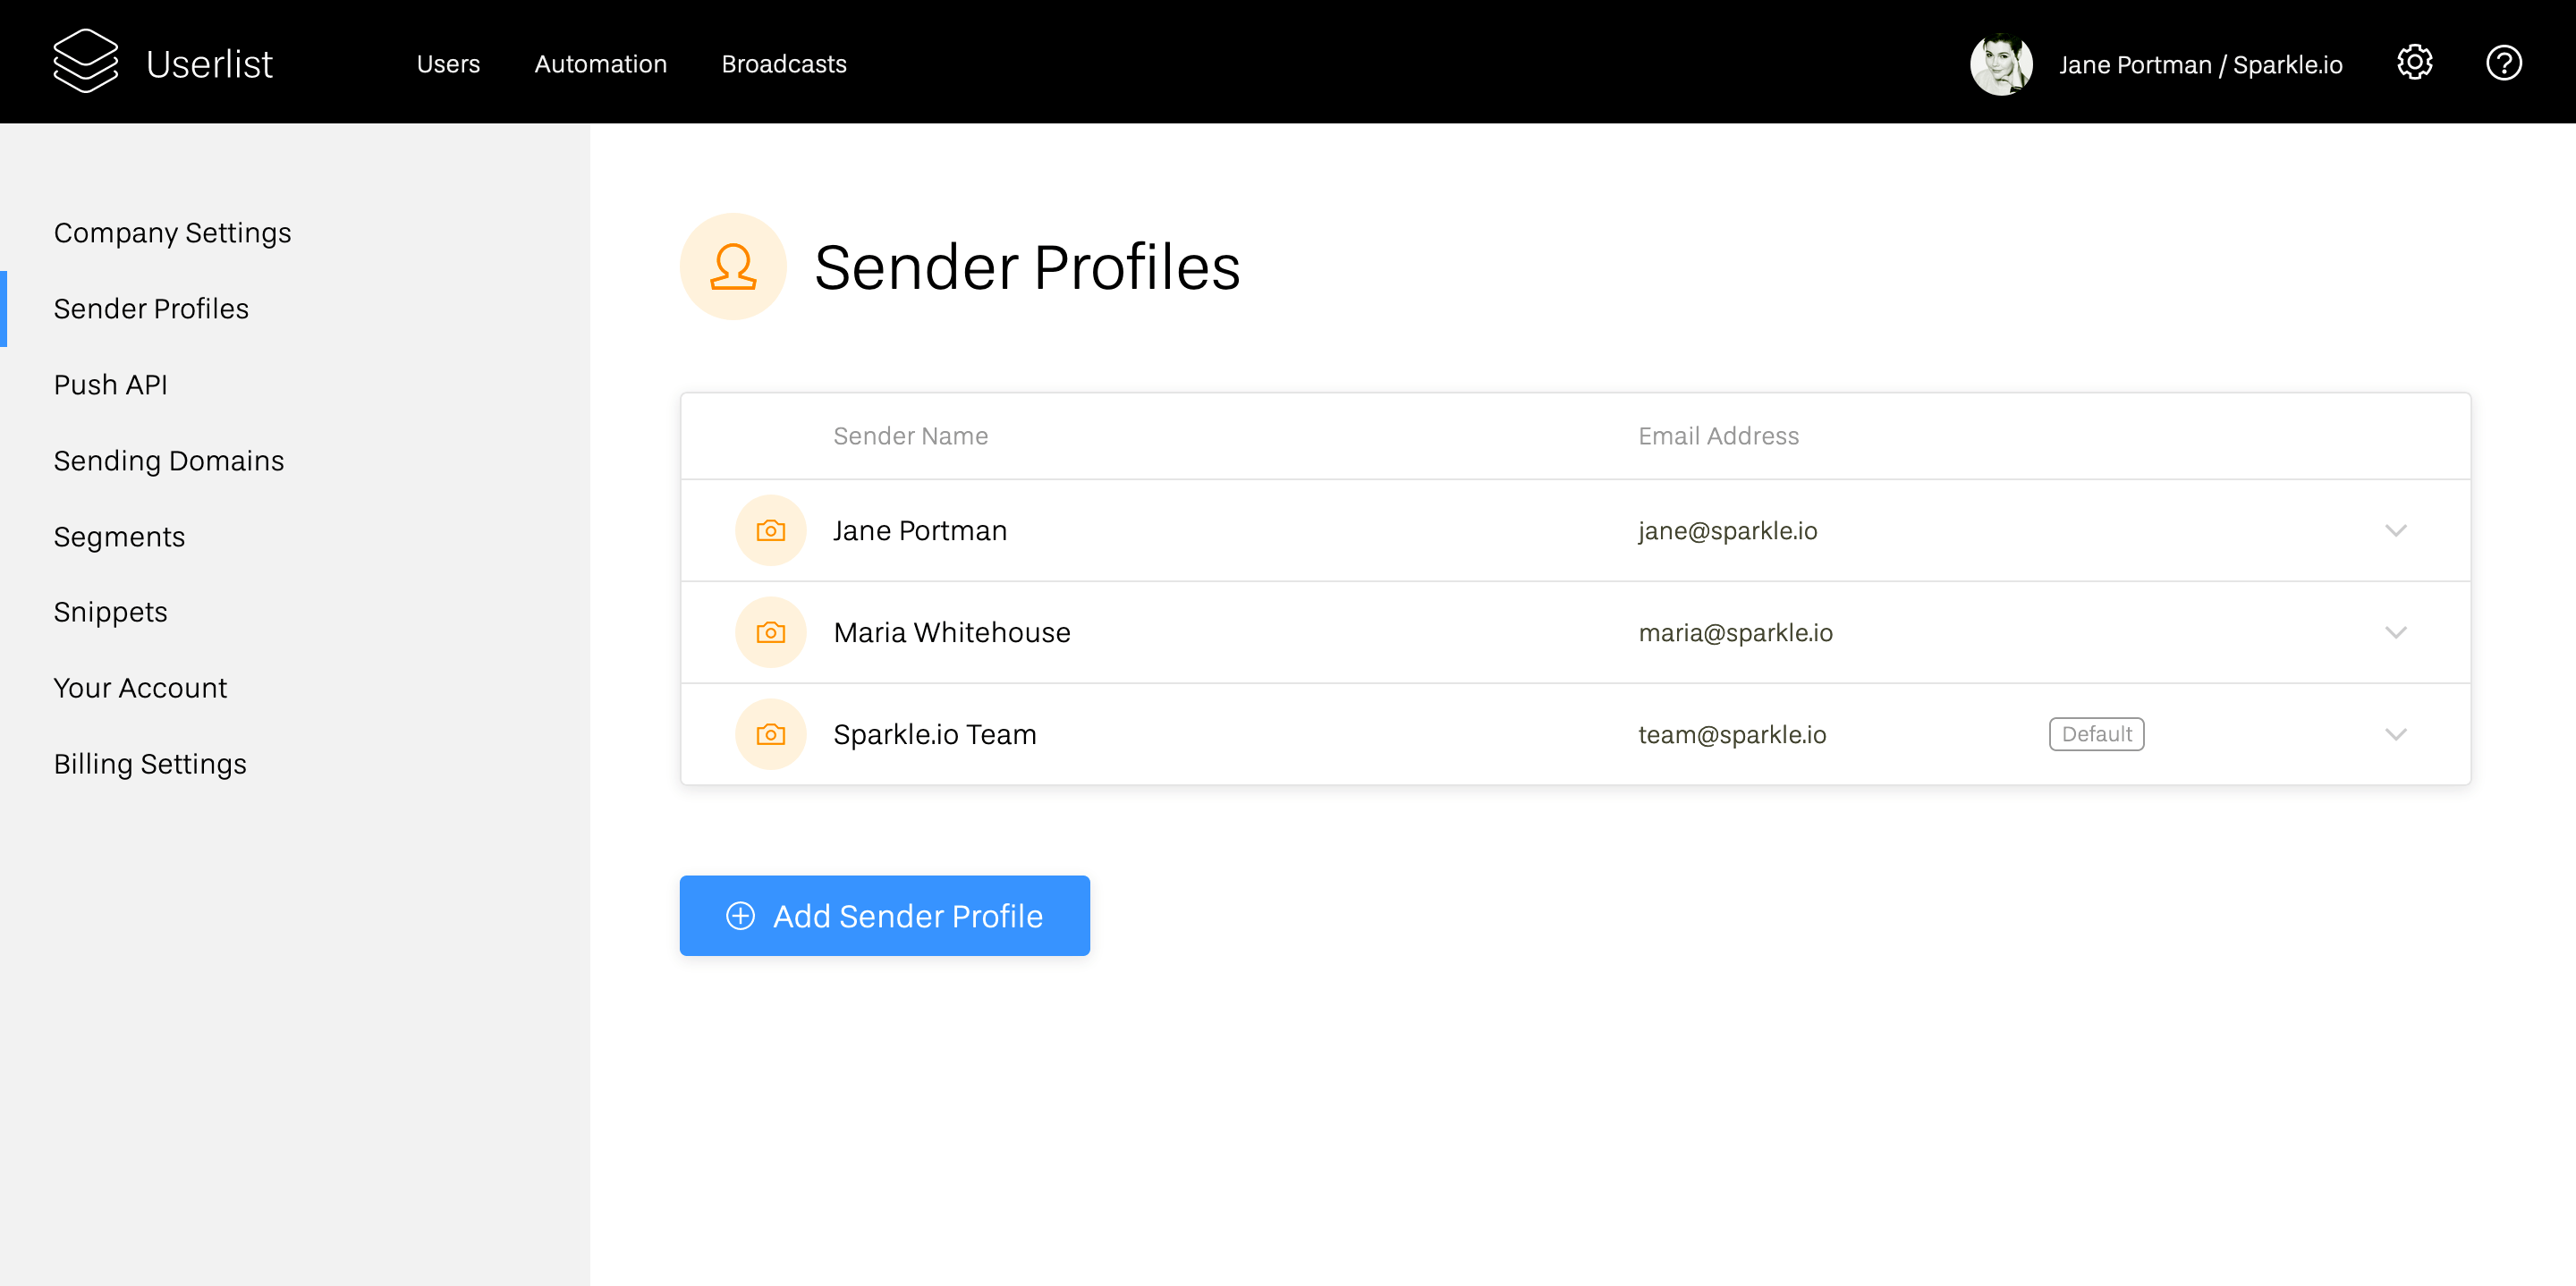Select Push API in the sidebar
This screenshot has height=1286, width=2576.
110,384
